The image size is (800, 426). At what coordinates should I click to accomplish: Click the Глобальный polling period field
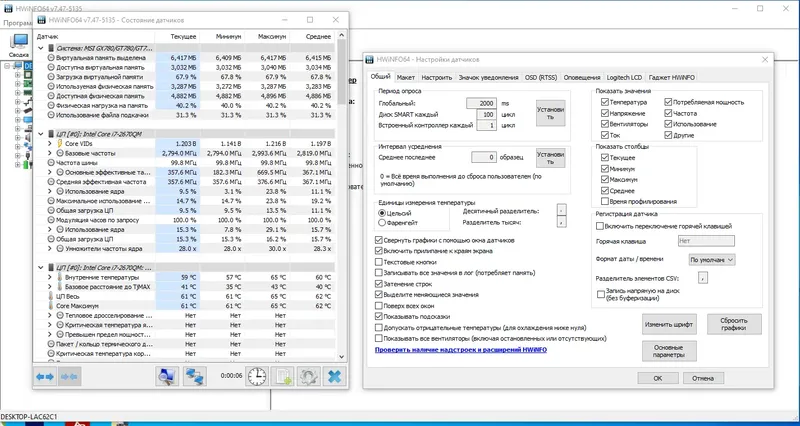tap(481, 103)
